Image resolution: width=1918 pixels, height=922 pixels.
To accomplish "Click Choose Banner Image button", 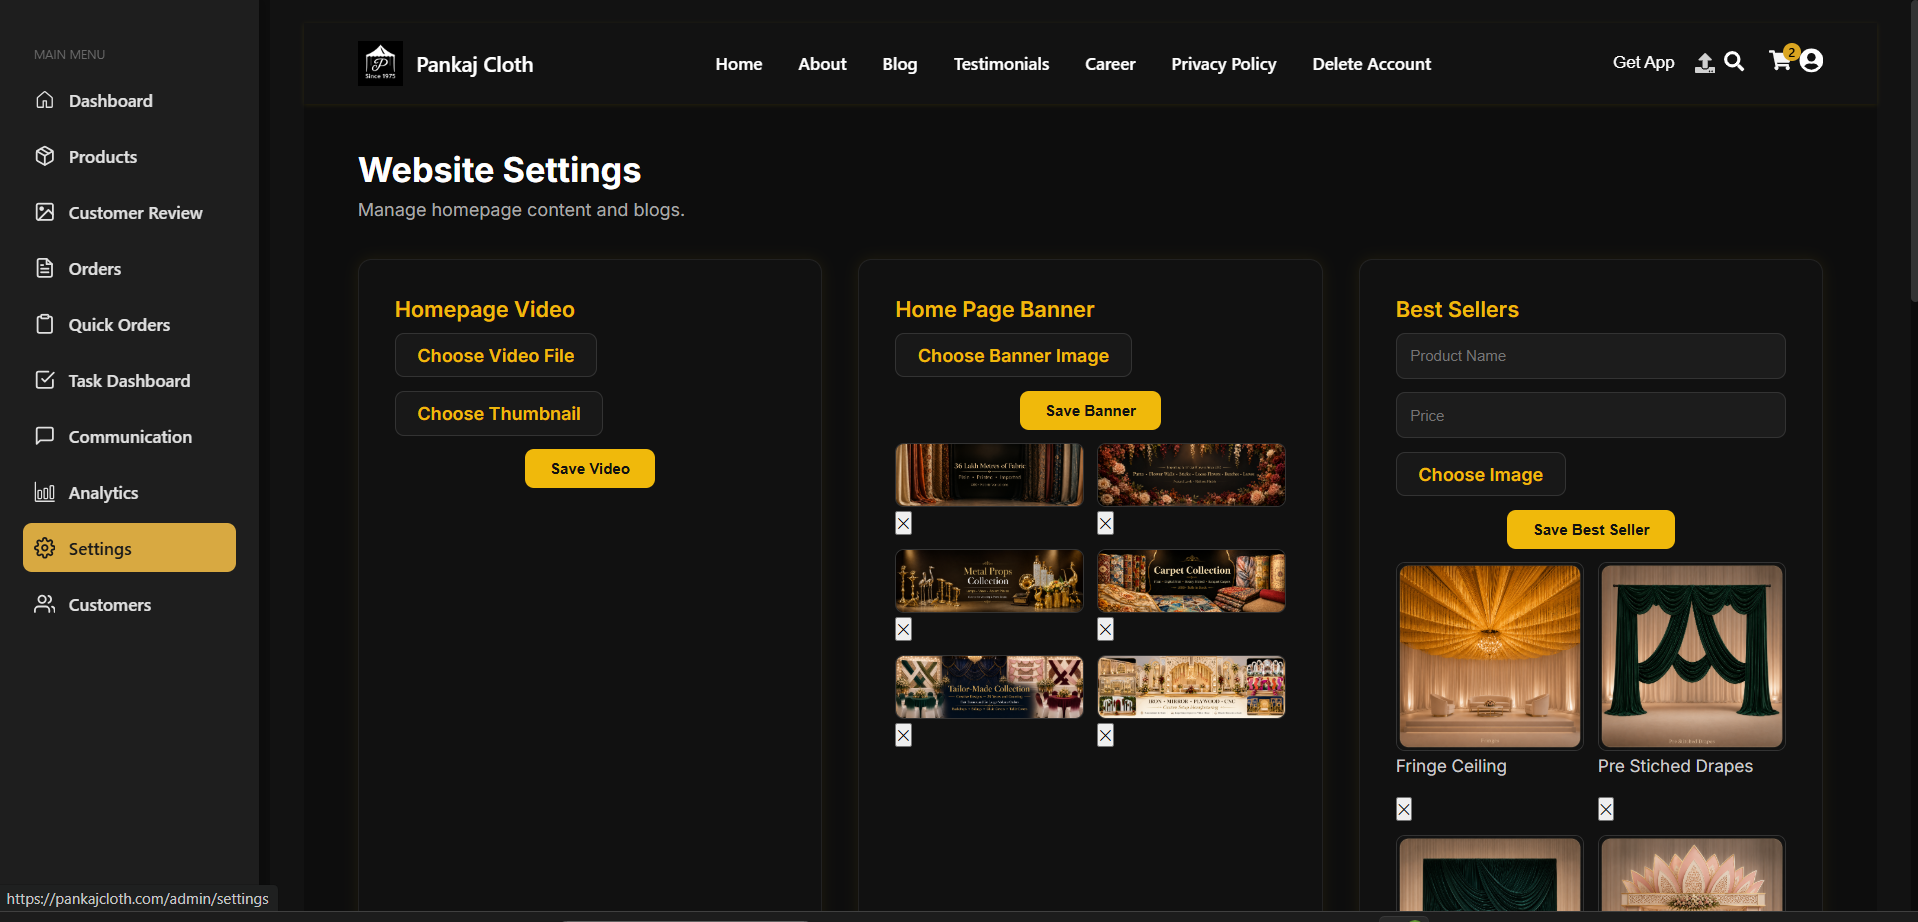I will point(1013,355).
